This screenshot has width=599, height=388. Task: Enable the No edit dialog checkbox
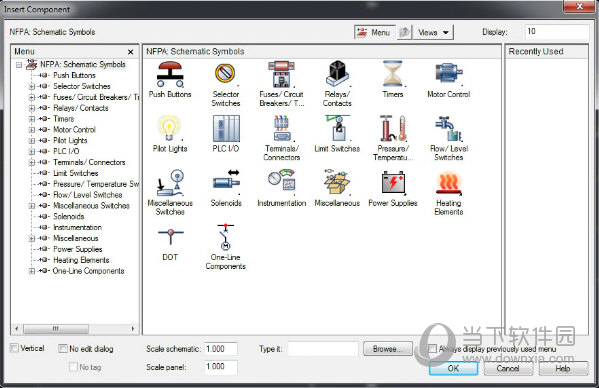pos(63,348)
